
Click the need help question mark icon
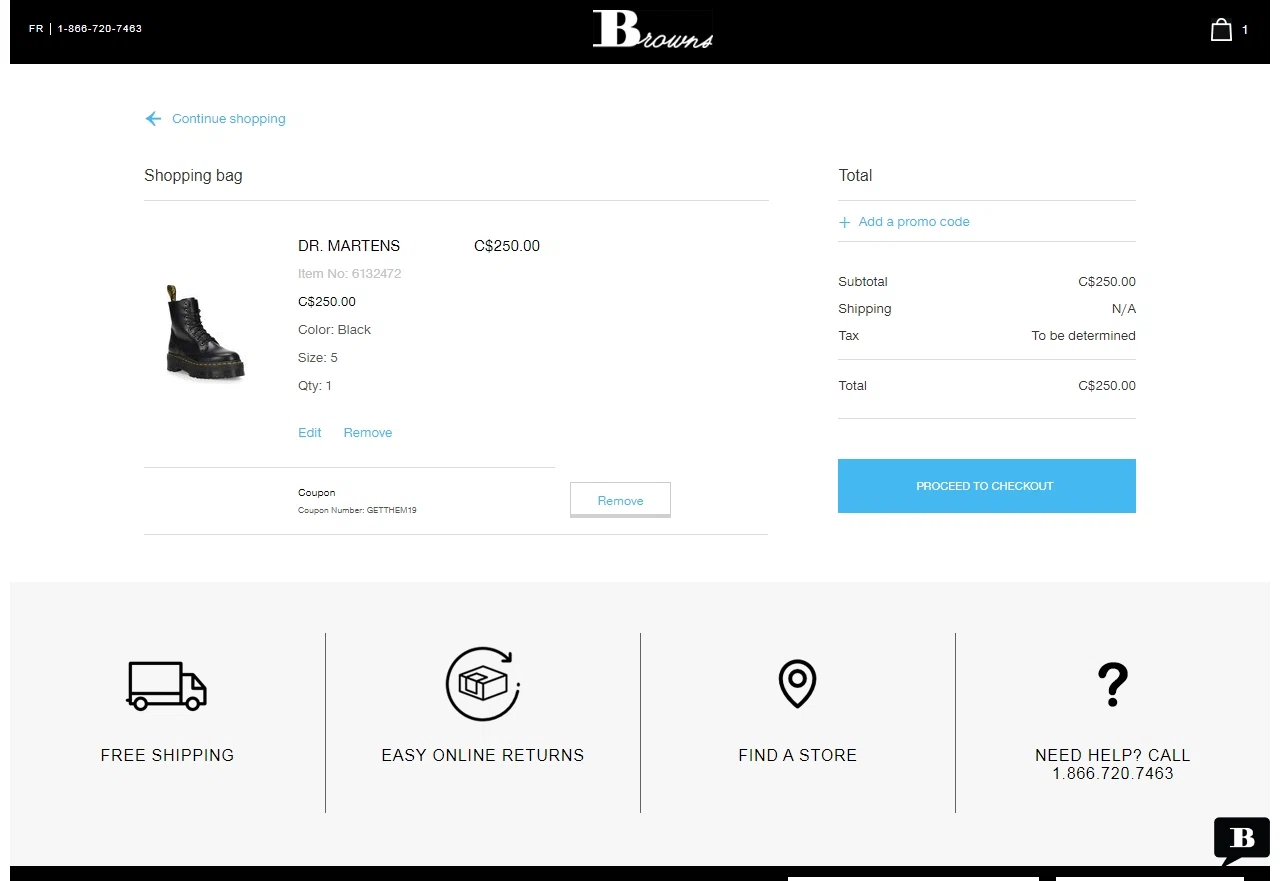(x=1112, y=685)
